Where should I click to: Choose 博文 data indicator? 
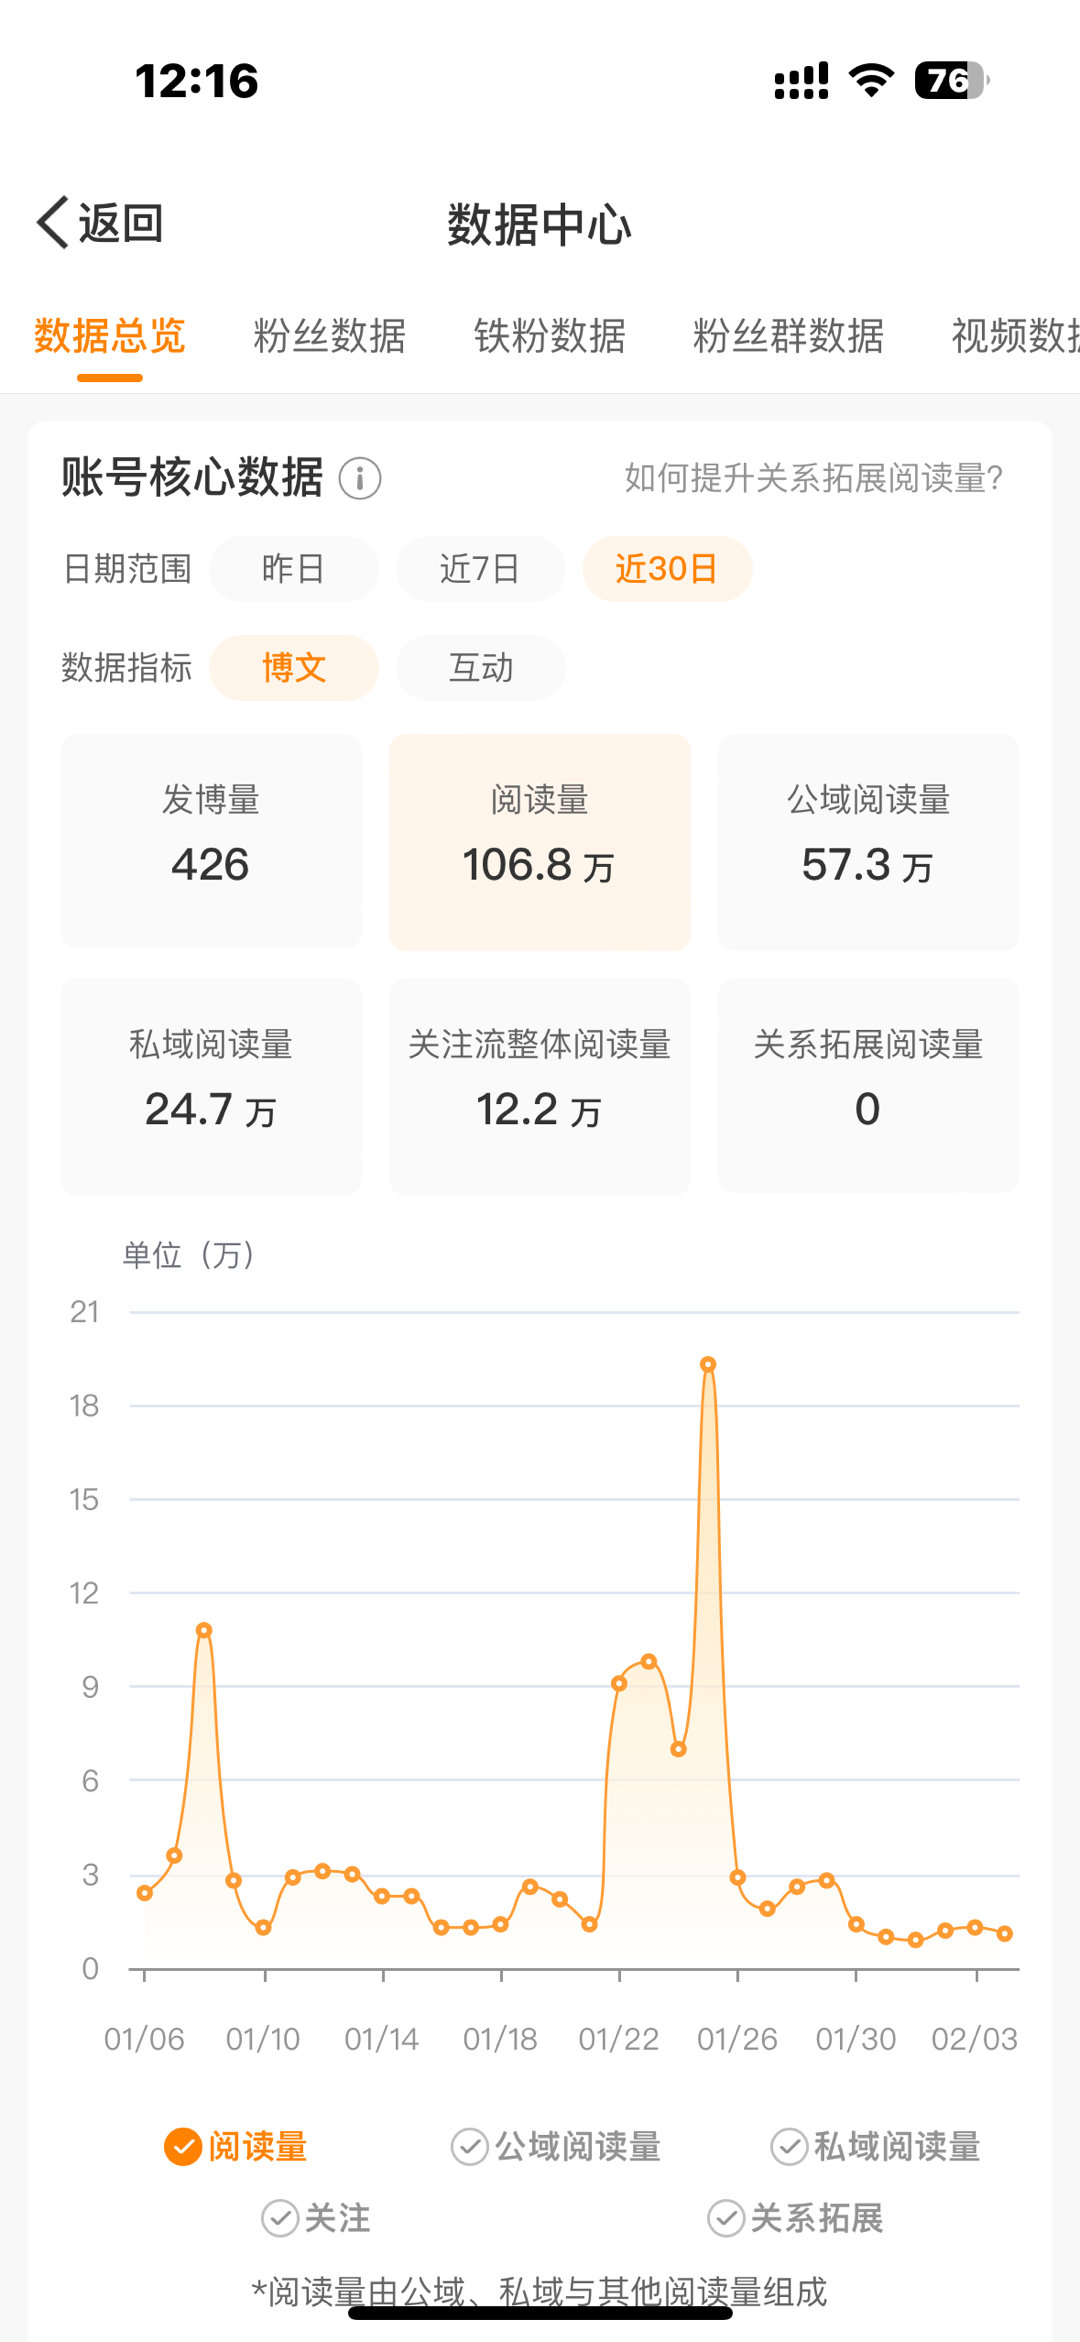[294, 667]
